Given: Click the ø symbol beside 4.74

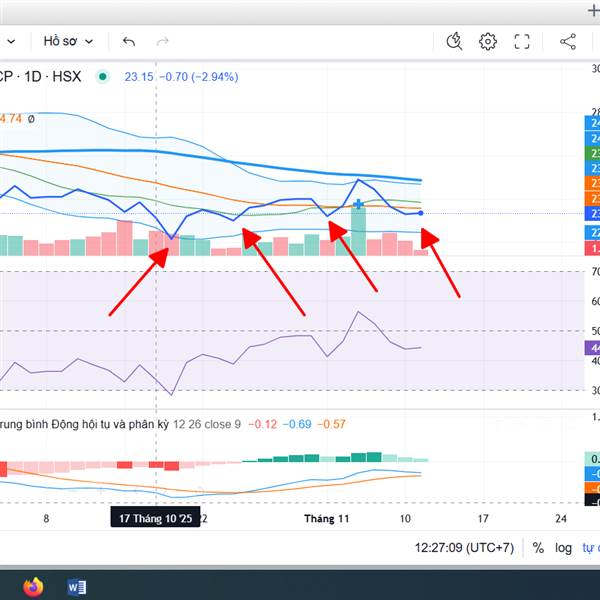Looking at the screenshot, I should [x=31, y=119].
